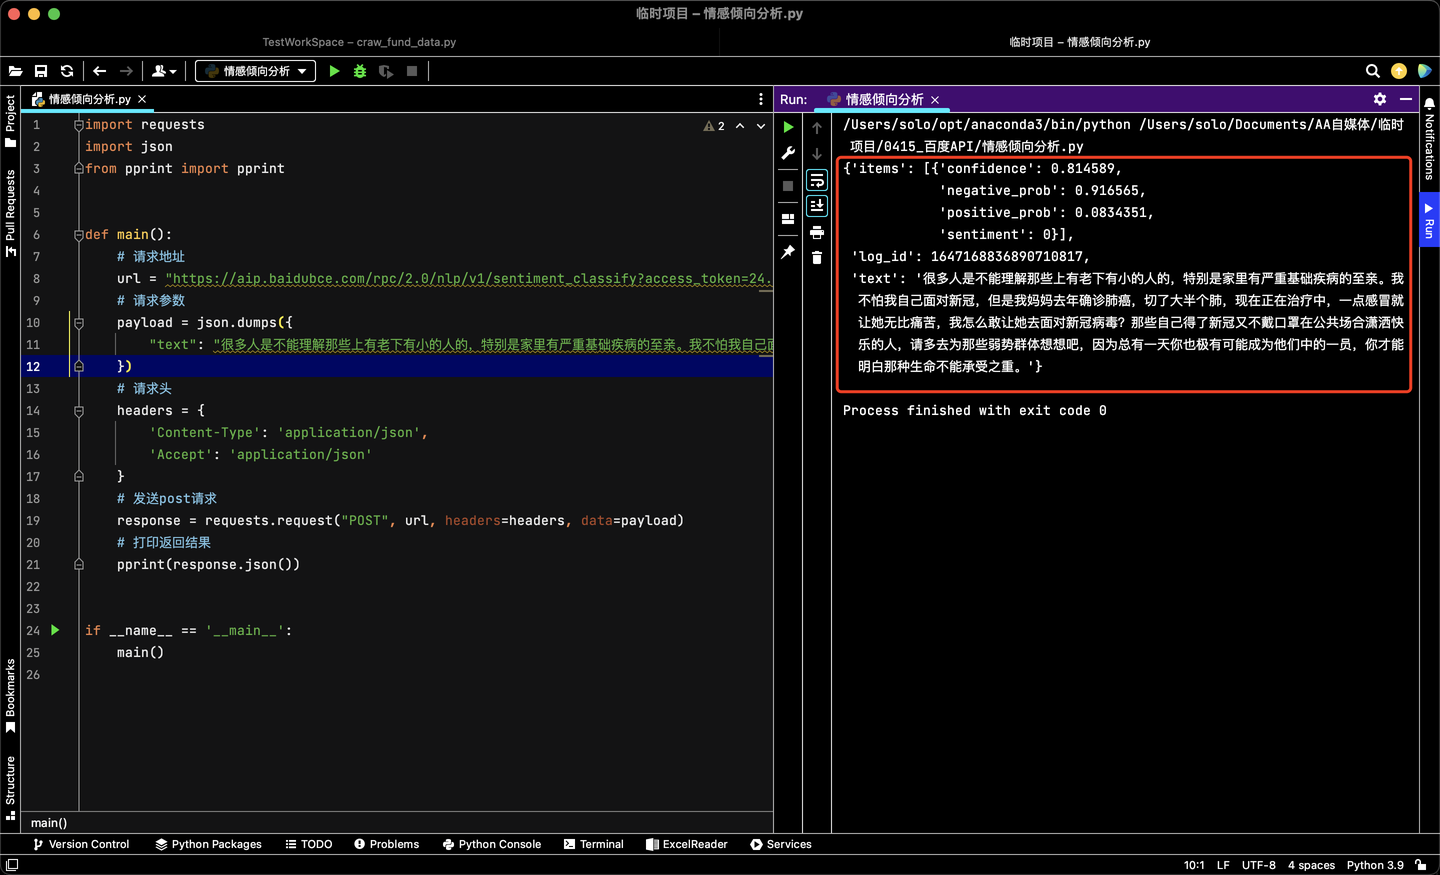Image resolution: width=1440 pixels, height=875 pixels.
Task: Open TODO tool window
Action: [309, 844]
